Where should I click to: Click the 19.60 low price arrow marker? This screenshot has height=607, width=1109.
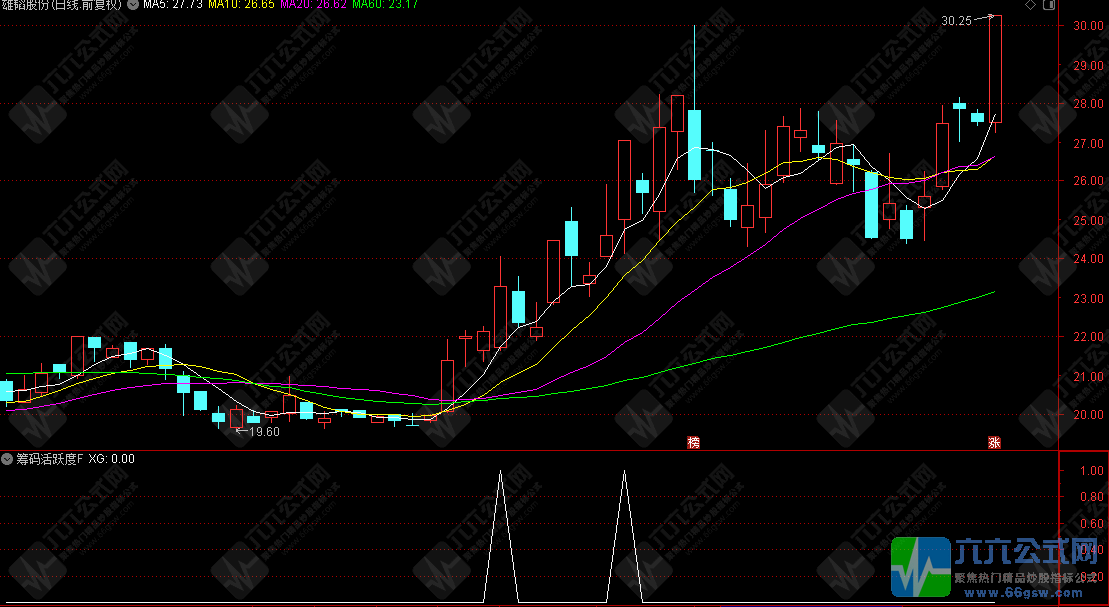point(257,432)
